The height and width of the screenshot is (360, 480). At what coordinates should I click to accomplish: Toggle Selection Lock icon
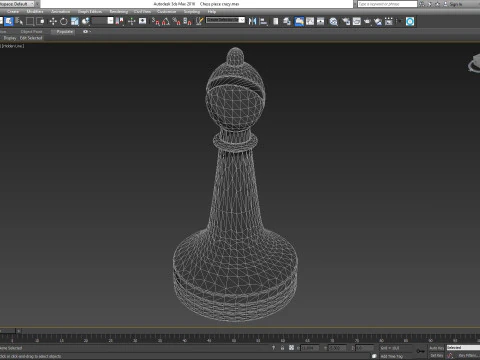282,348
